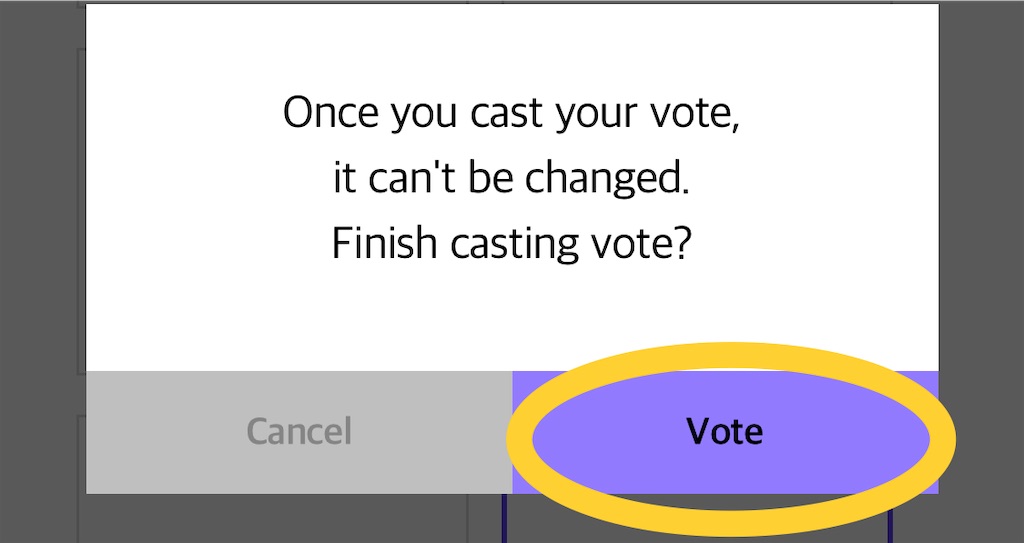Submit the final vote via Vote
The image size is (1024, 543).
(x=725, y=432)
